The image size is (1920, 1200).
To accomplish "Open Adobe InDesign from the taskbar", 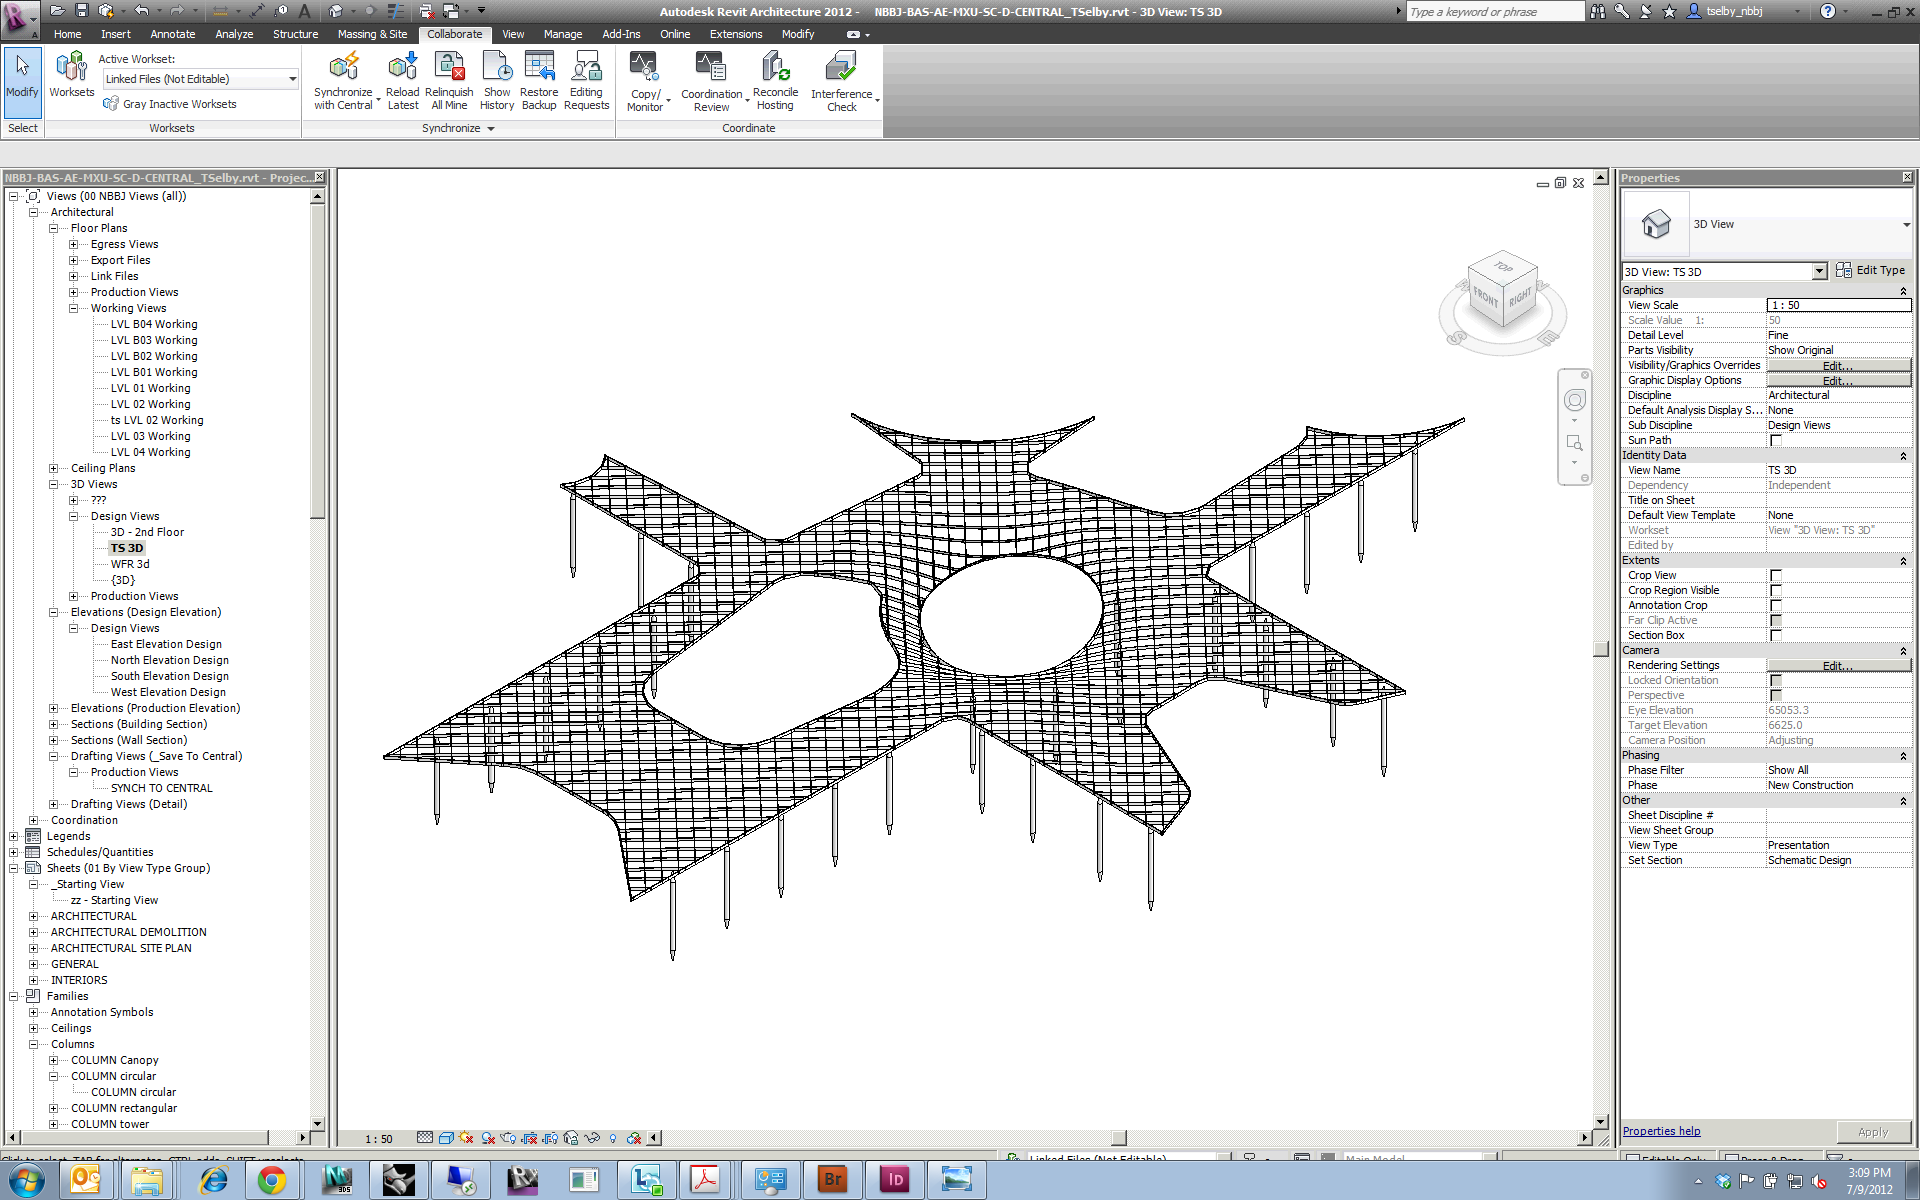I will pyautogui.click(x=895, y=1180).
